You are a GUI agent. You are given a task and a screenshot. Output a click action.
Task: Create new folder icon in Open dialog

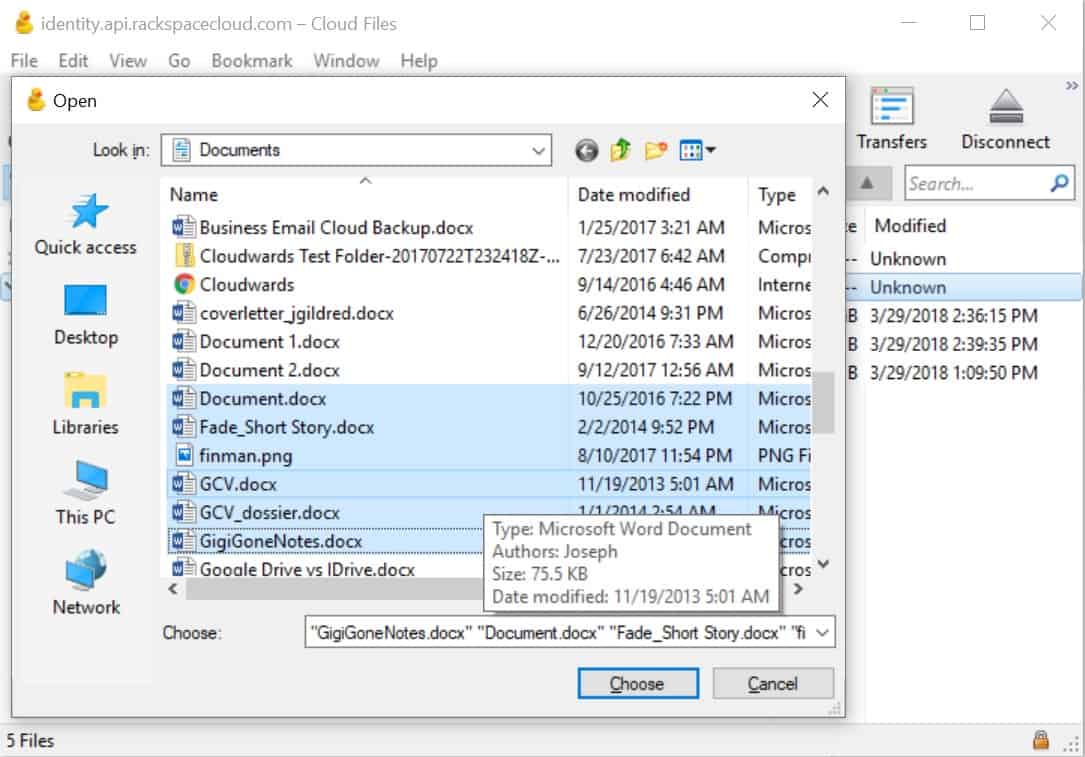655,149
